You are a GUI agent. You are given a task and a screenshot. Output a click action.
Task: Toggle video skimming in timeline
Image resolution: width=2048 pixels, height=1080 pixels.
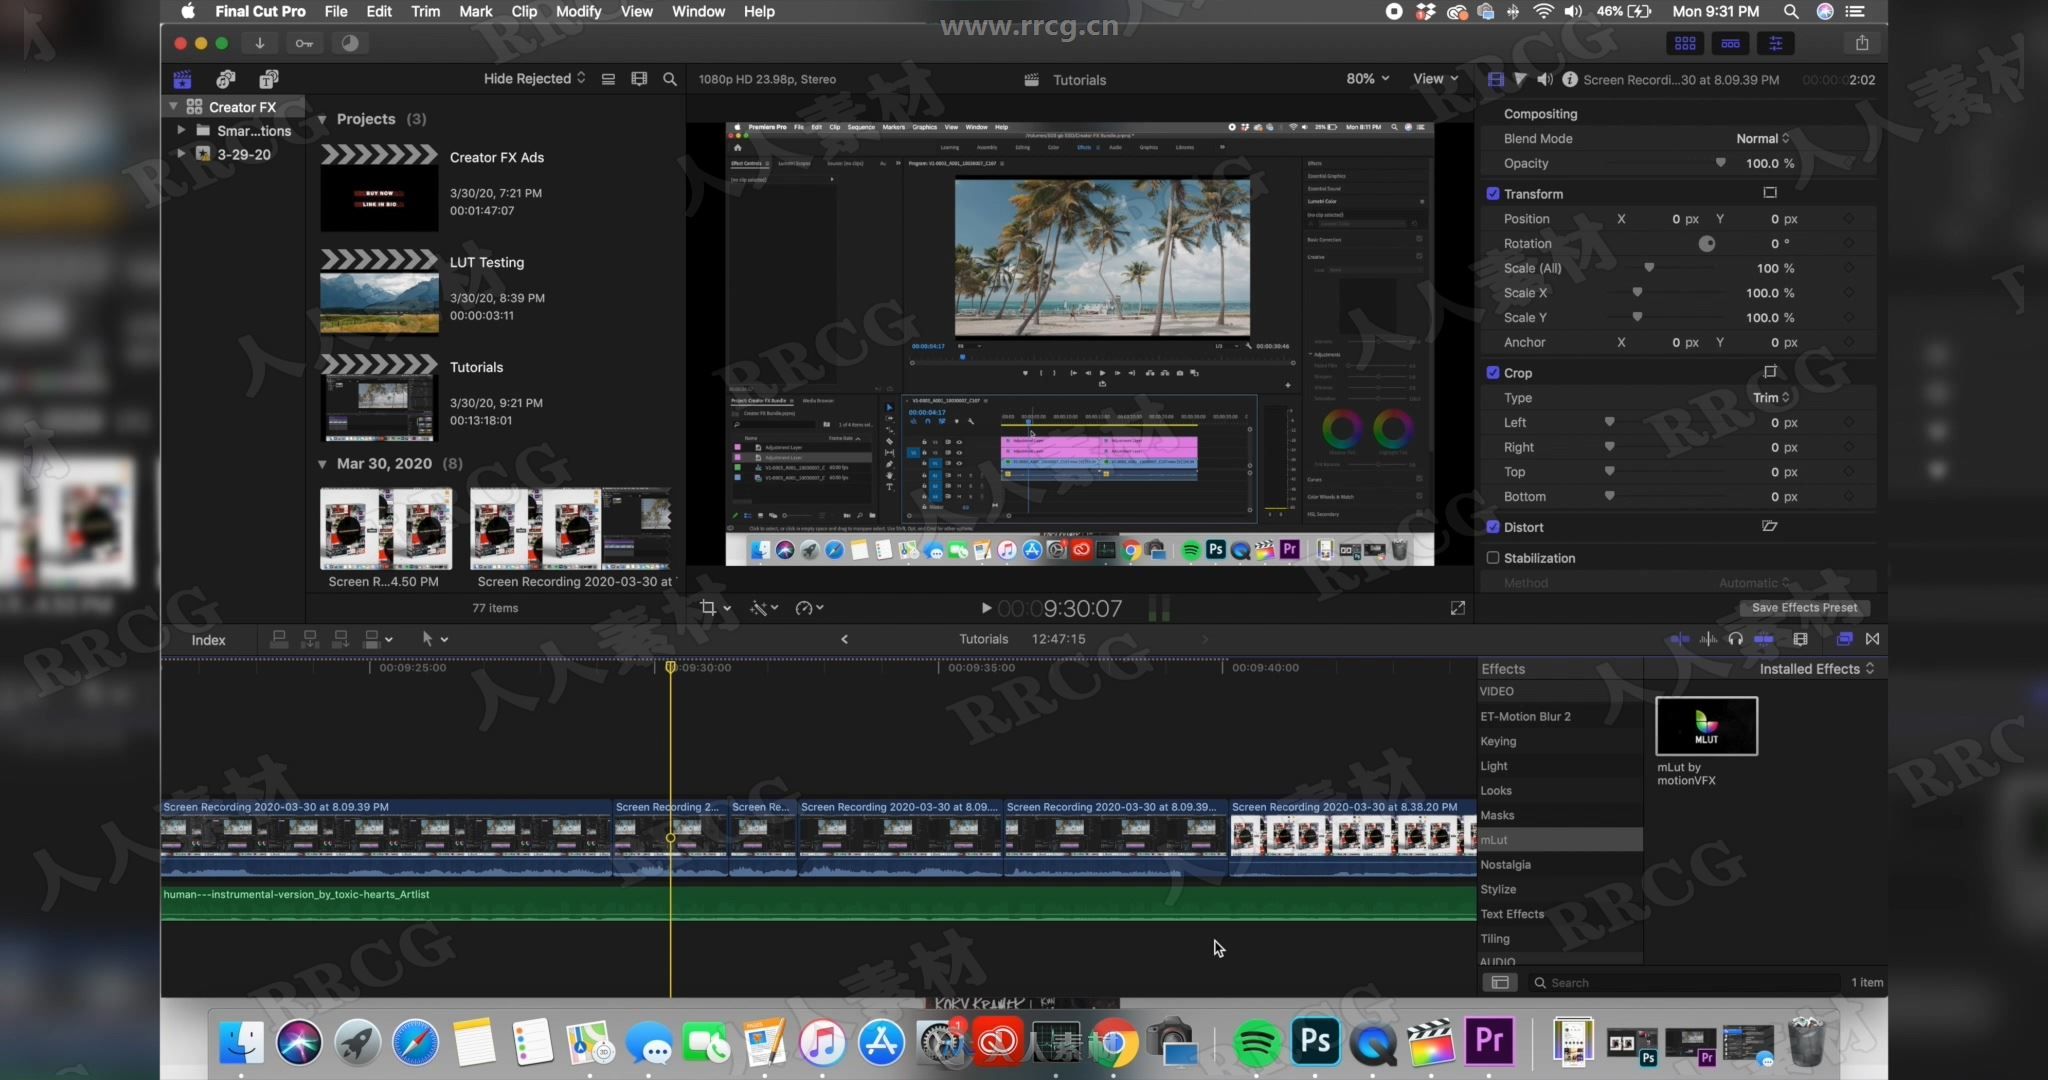(1680, 639)
